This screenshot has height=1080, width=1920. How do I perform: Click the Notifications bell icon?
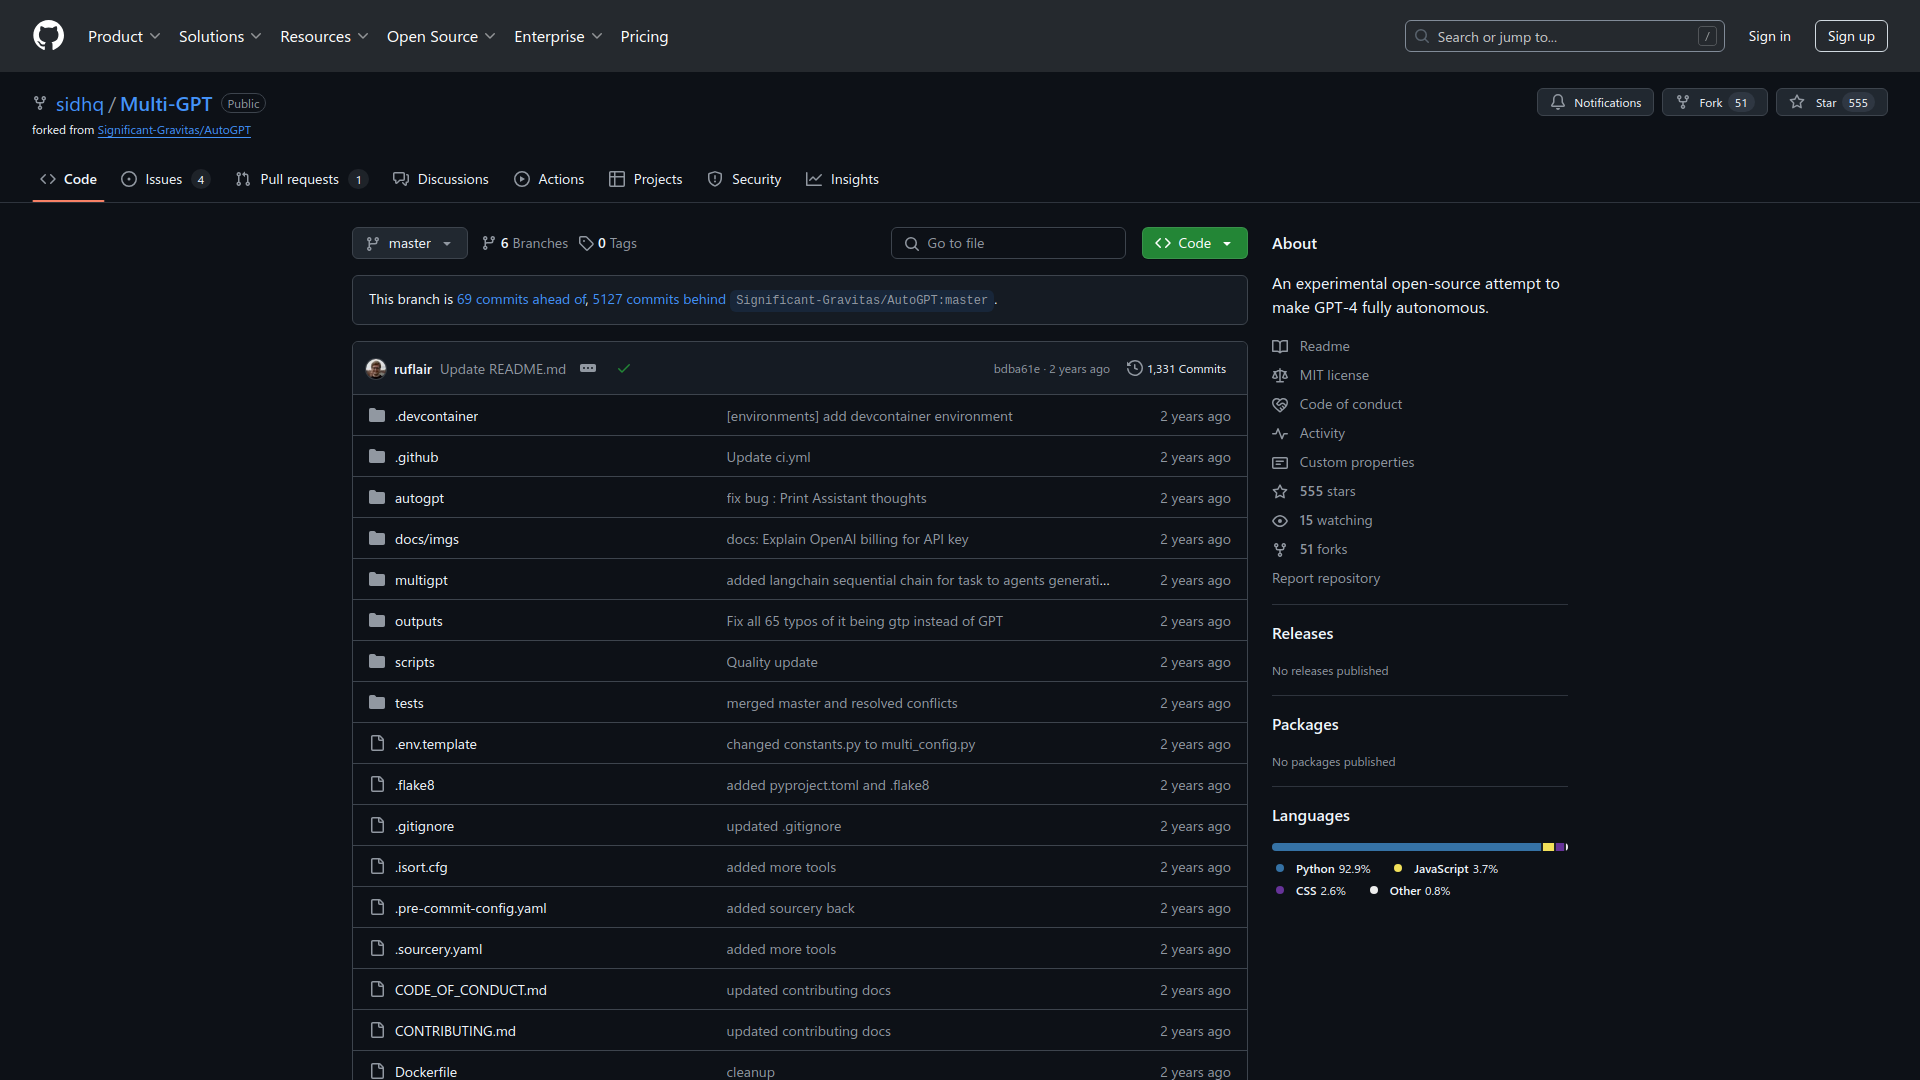pyautogui.click(x=1560, y=102)
